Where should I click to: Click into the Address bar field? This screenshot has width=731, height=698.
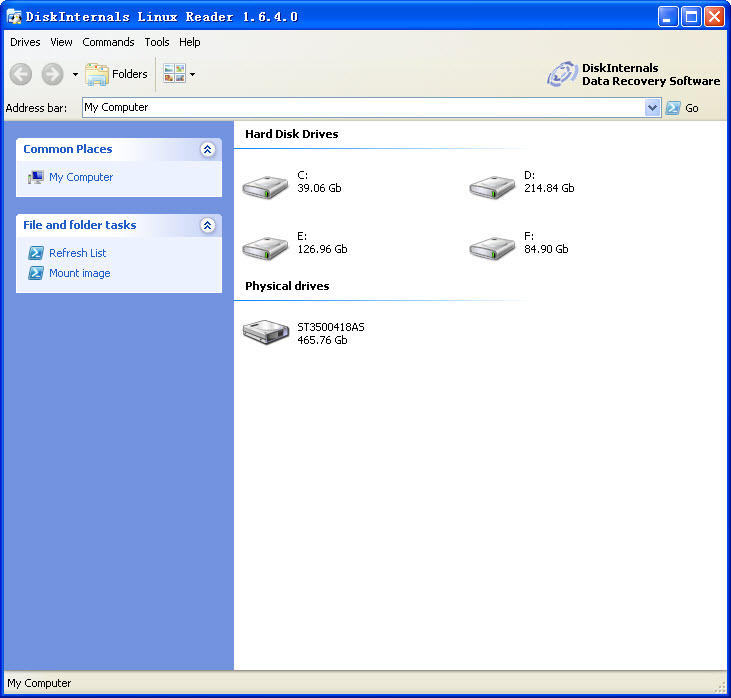click(360, 108)
